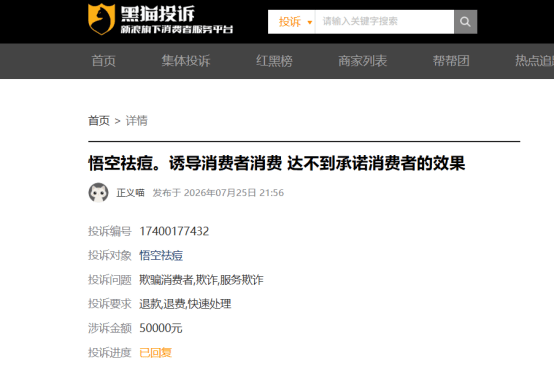Viewport: 554px width, 368px height.
Task: Open the 帮帮团 navigation tab
Action: pyautogui.click(x=451, y=61)
